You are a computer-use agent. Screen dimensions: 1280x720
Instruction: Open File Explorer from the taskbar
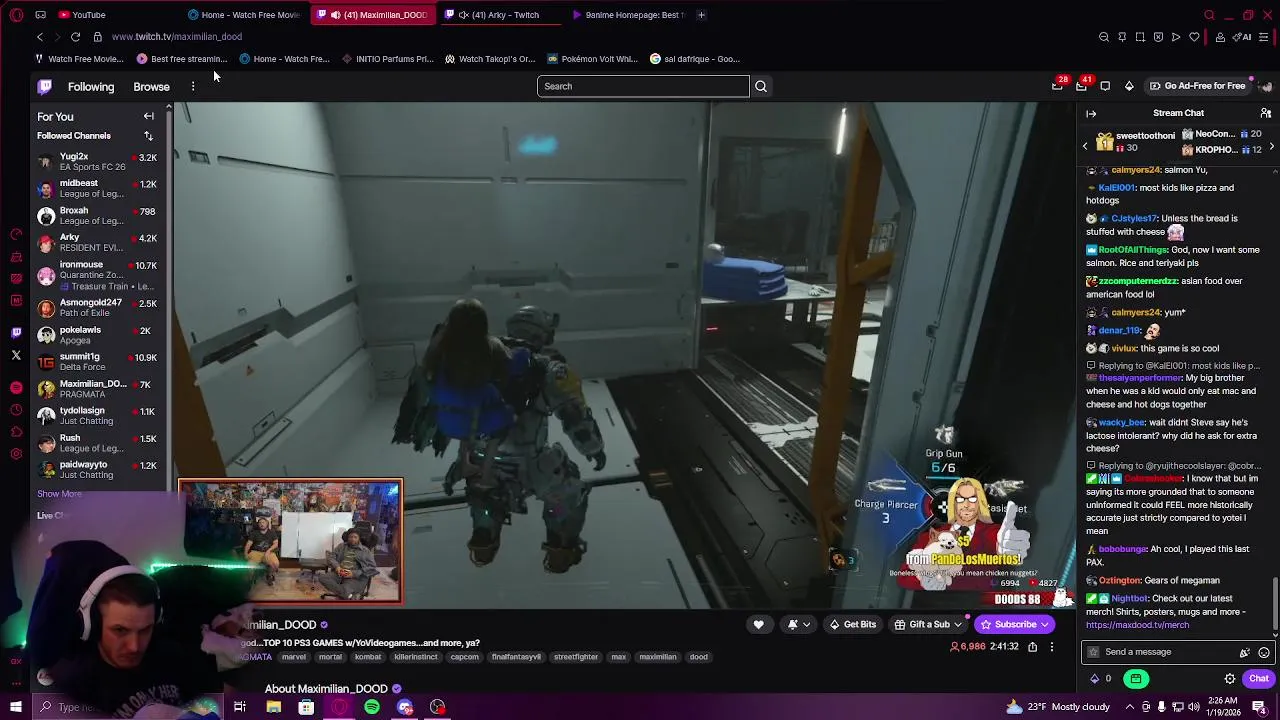(273, 707)
